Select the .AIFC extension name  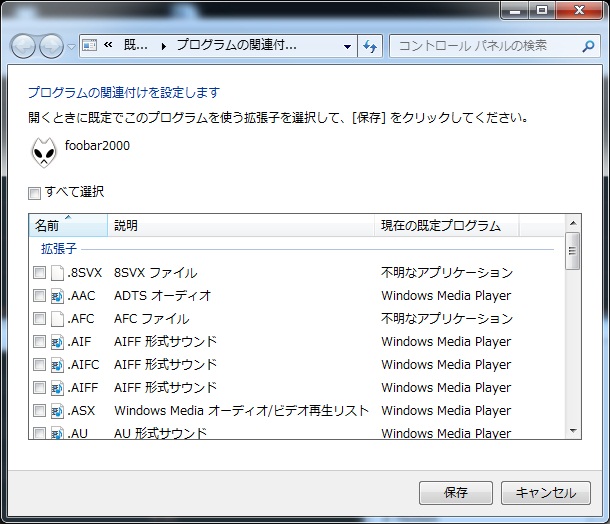tap(83, 365)
